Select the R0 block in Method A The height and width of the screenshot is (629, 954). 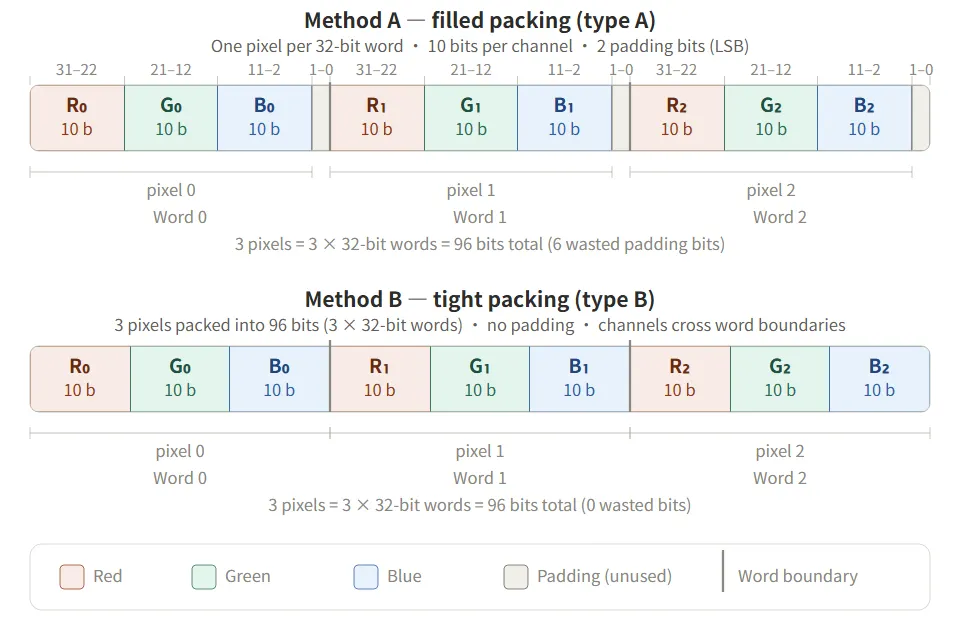click(x=77, y=117)
